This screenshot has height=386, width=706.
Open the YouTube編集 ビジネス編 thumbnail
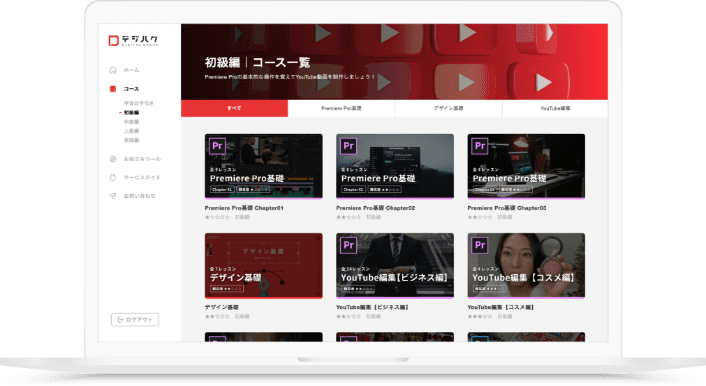[x=395, y=266]
